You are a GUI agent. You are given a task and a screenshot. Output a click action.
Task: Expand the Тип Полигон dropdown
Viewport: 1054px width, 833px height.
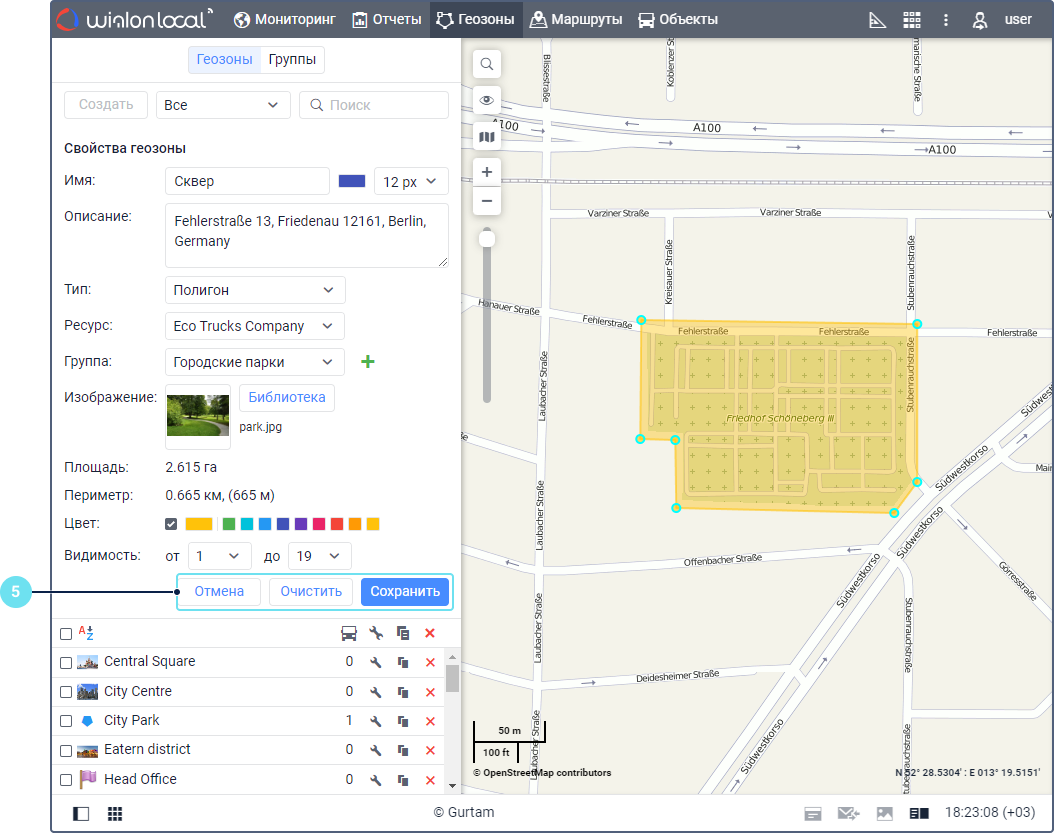[255, 290]
